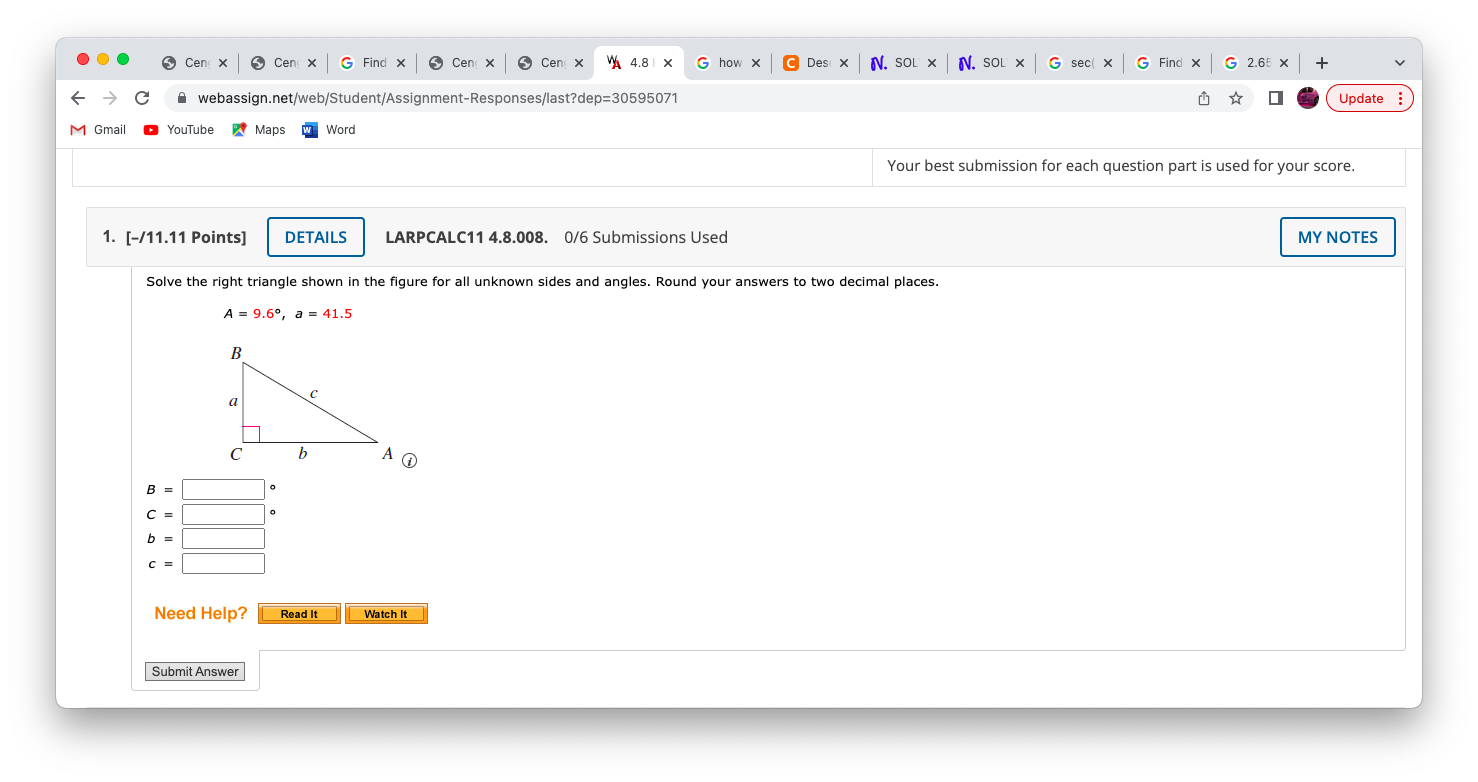The height and width of the screenshot is (782, 1478).
Task: Switch to the Desmos tab
Action: [813, 62]
